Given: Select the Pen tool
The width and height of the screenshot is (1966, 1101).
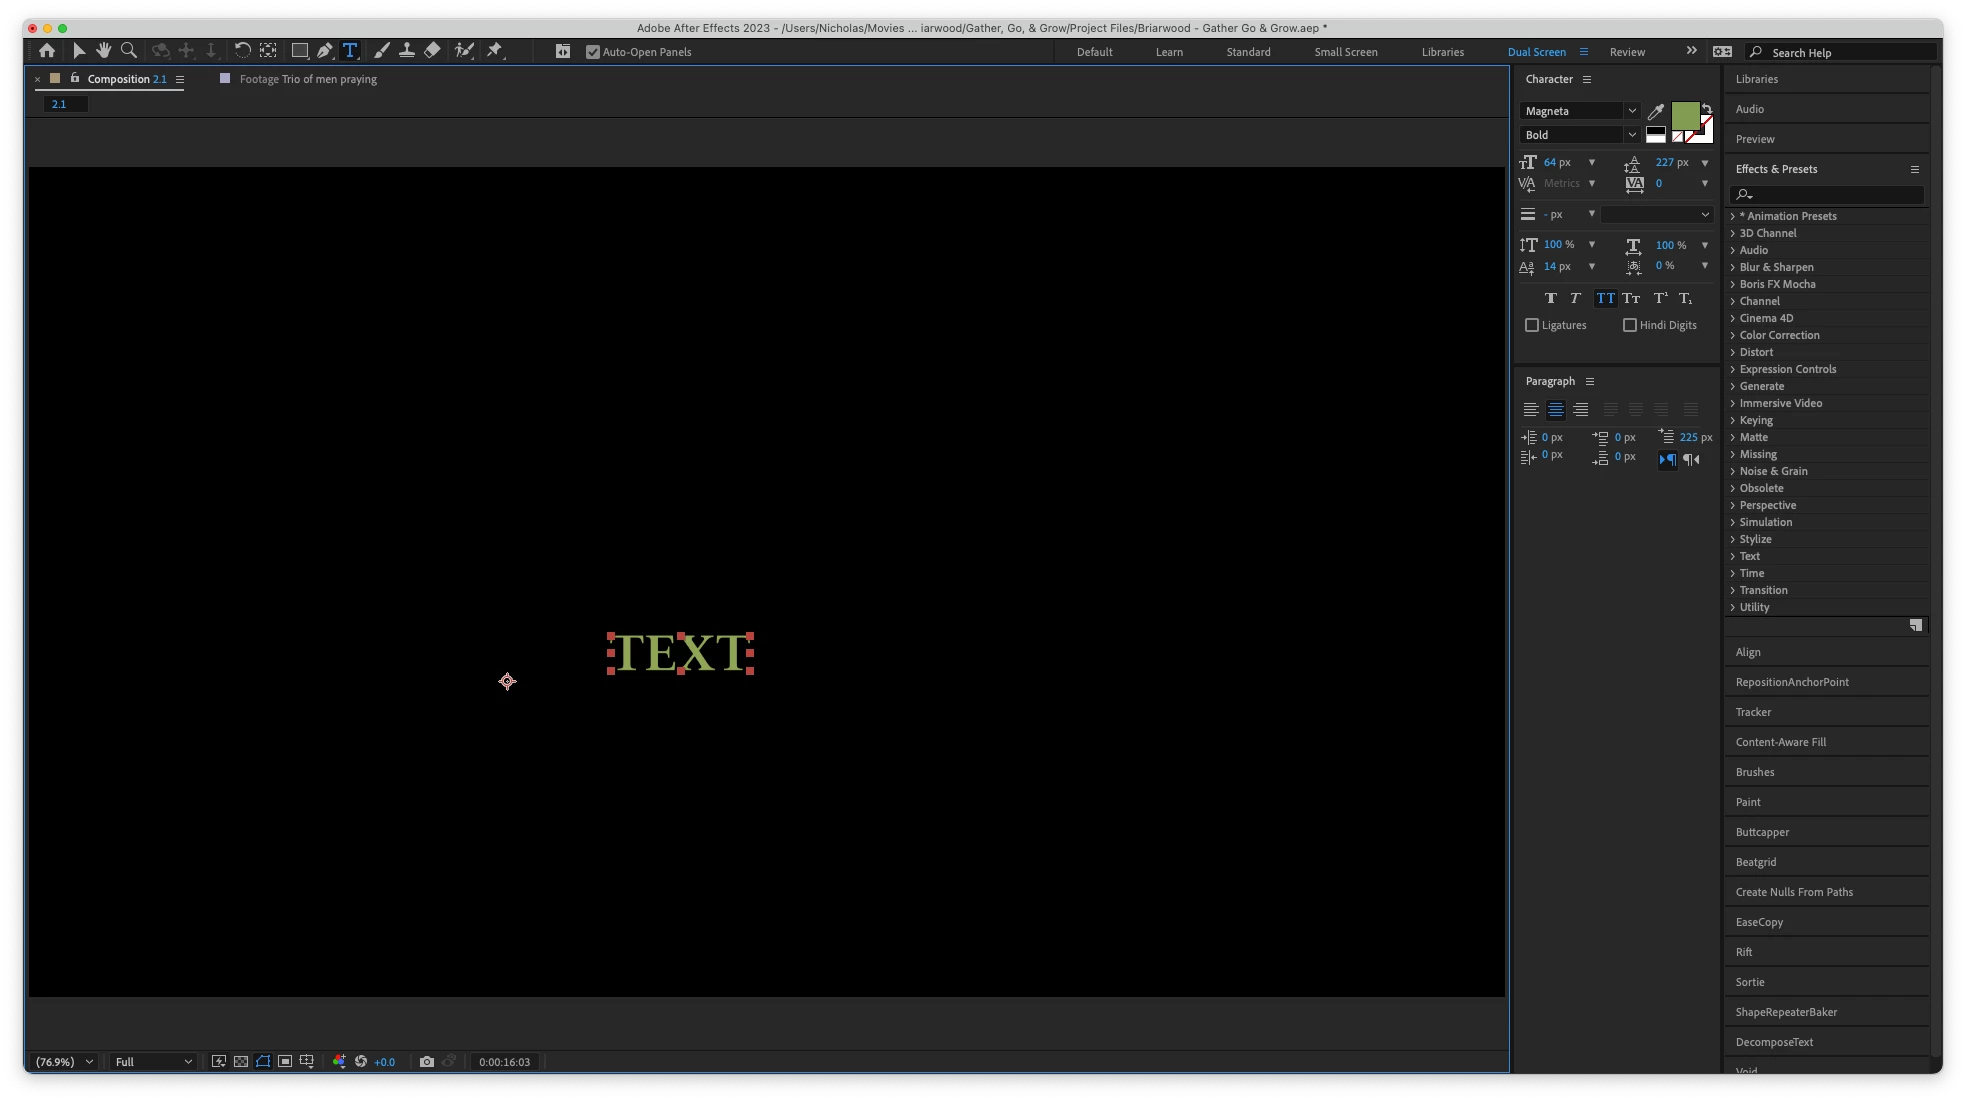Looking at the screenshot, I should [x=325, y=51].
